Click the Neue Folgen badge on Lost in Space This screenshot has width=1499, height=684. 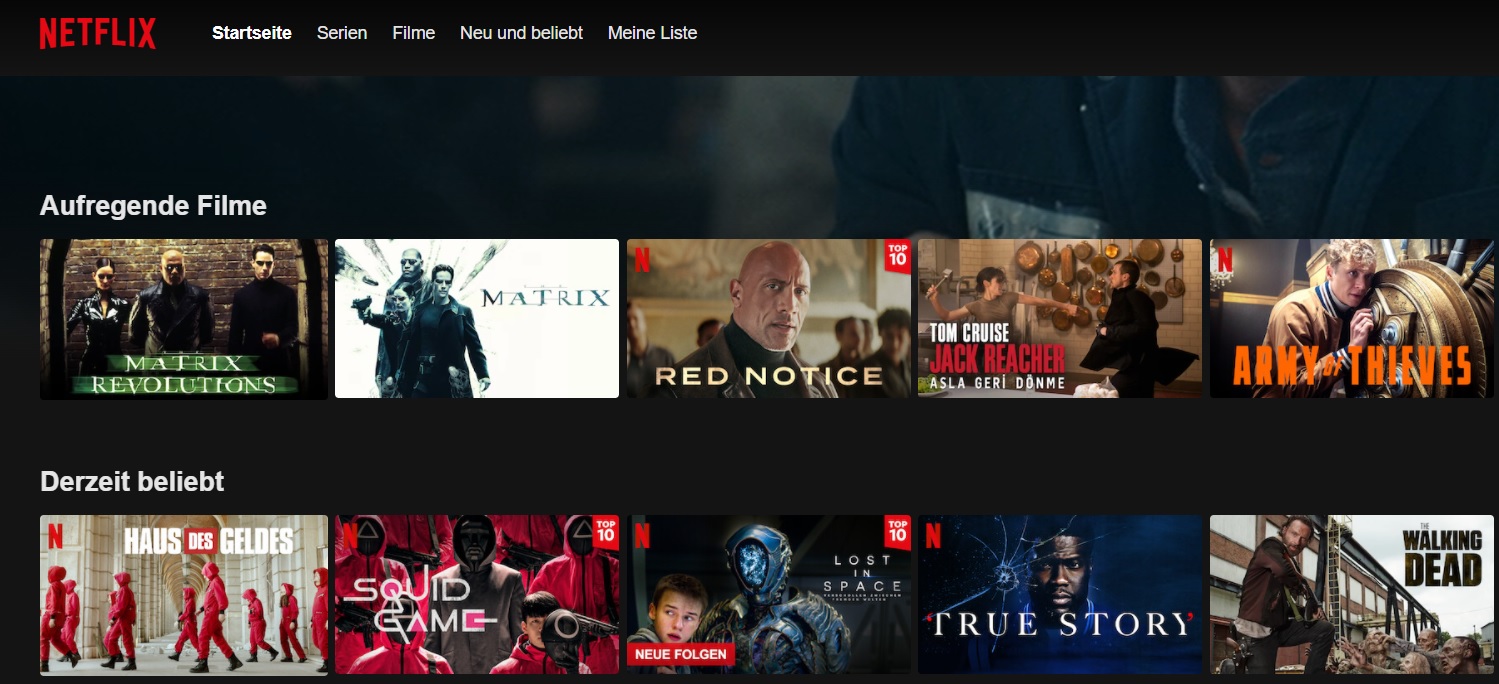point(681,654)
